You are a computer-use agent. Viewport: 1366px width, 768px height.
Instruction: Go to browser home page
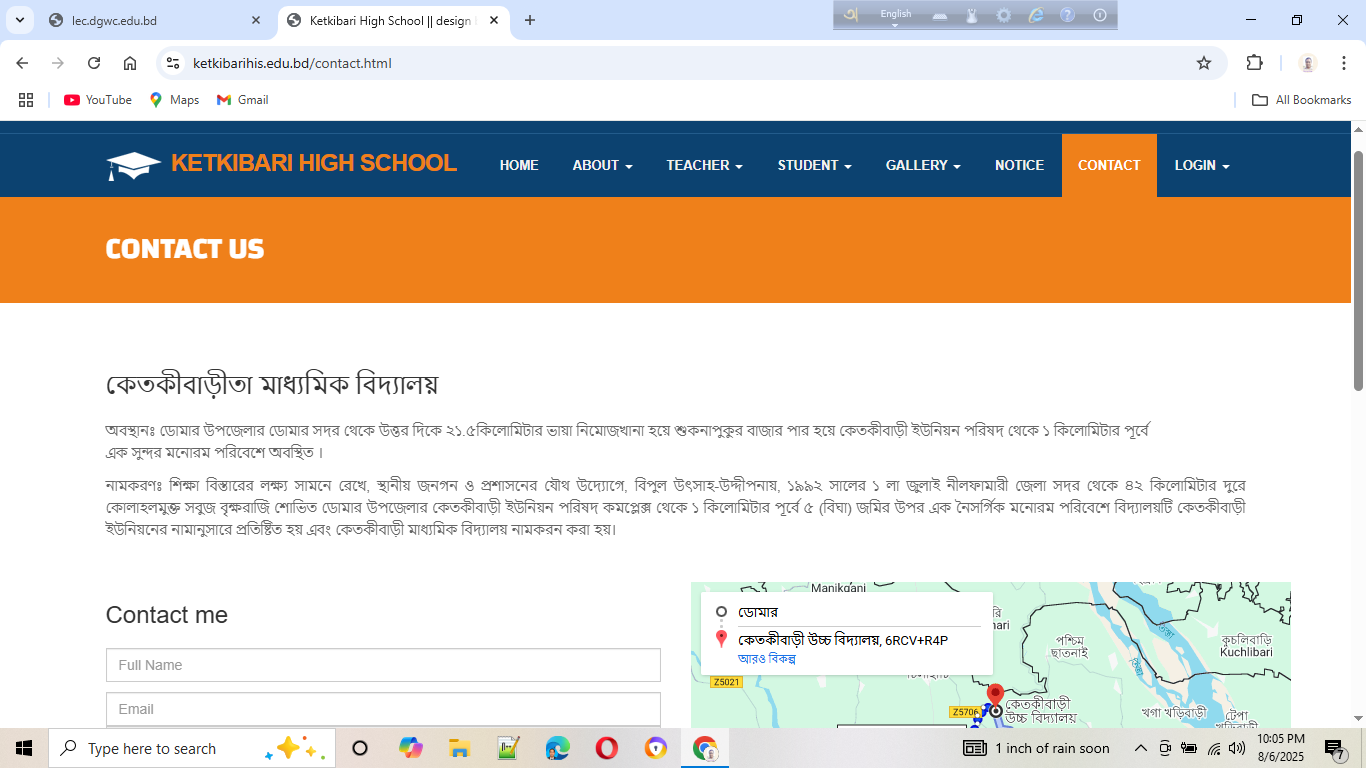pyautogui.click(x=130, y=63)
